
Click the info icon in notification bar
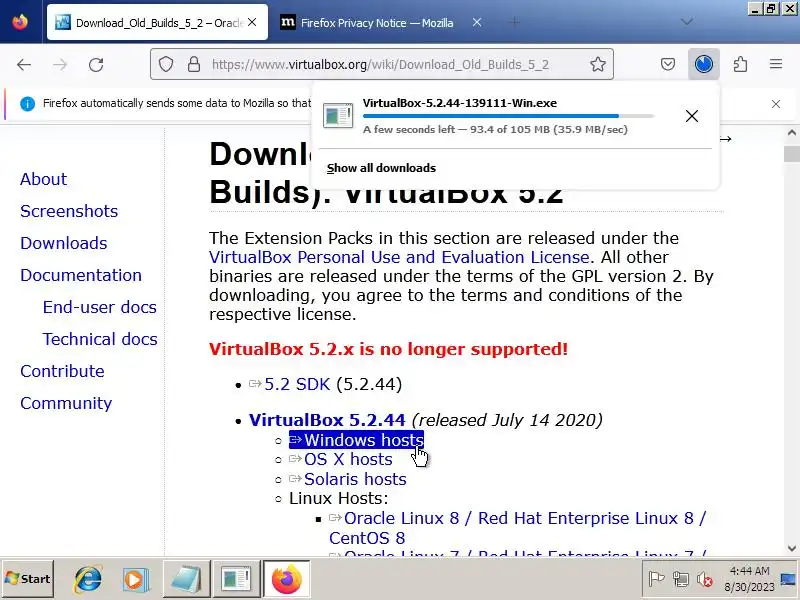tap(28, 104)
